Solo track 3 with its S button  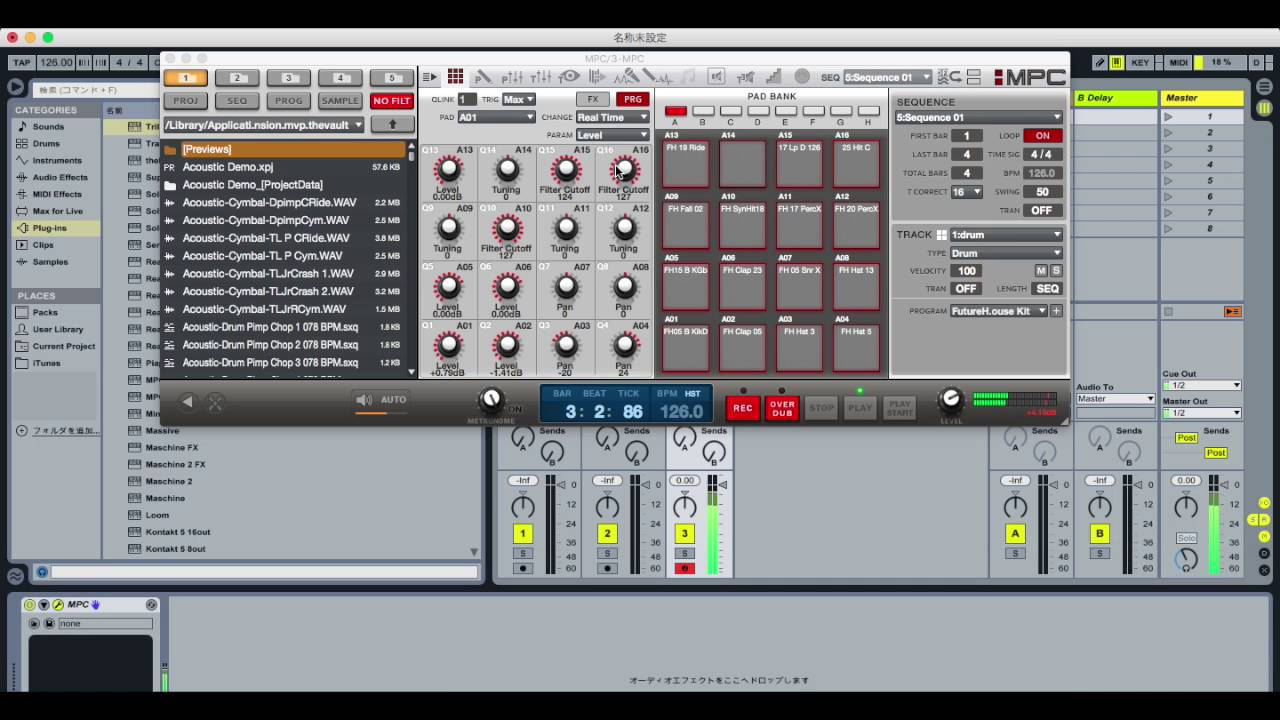click(685, 553)
